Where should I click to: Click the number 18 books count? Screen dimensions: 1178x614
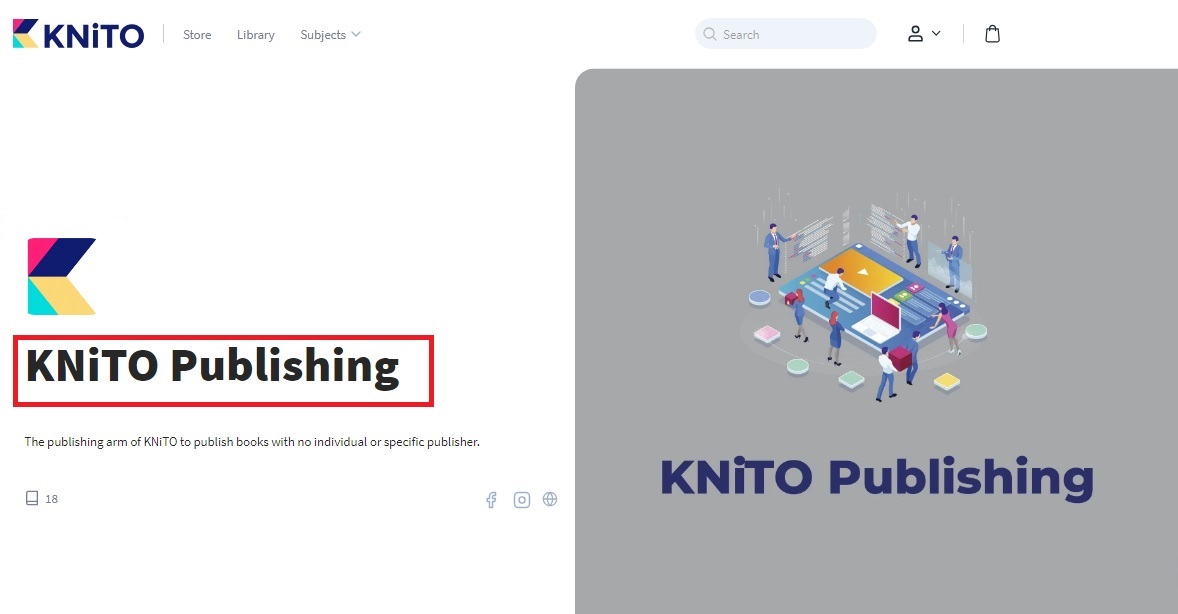(52, 499)
